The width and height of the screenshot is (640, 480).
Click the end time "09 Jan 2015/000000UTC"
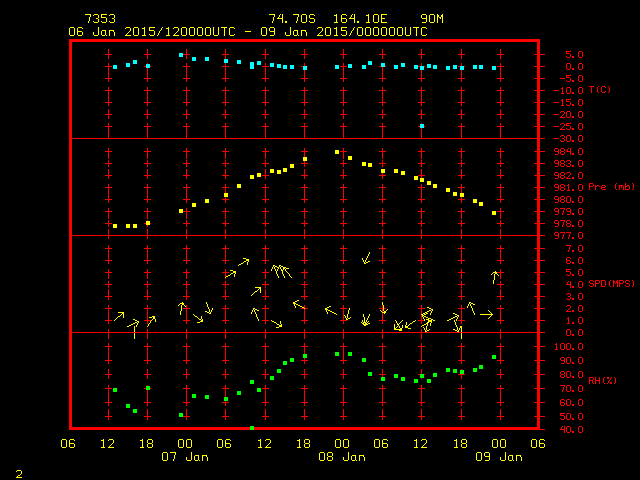[x=344, y=32]
